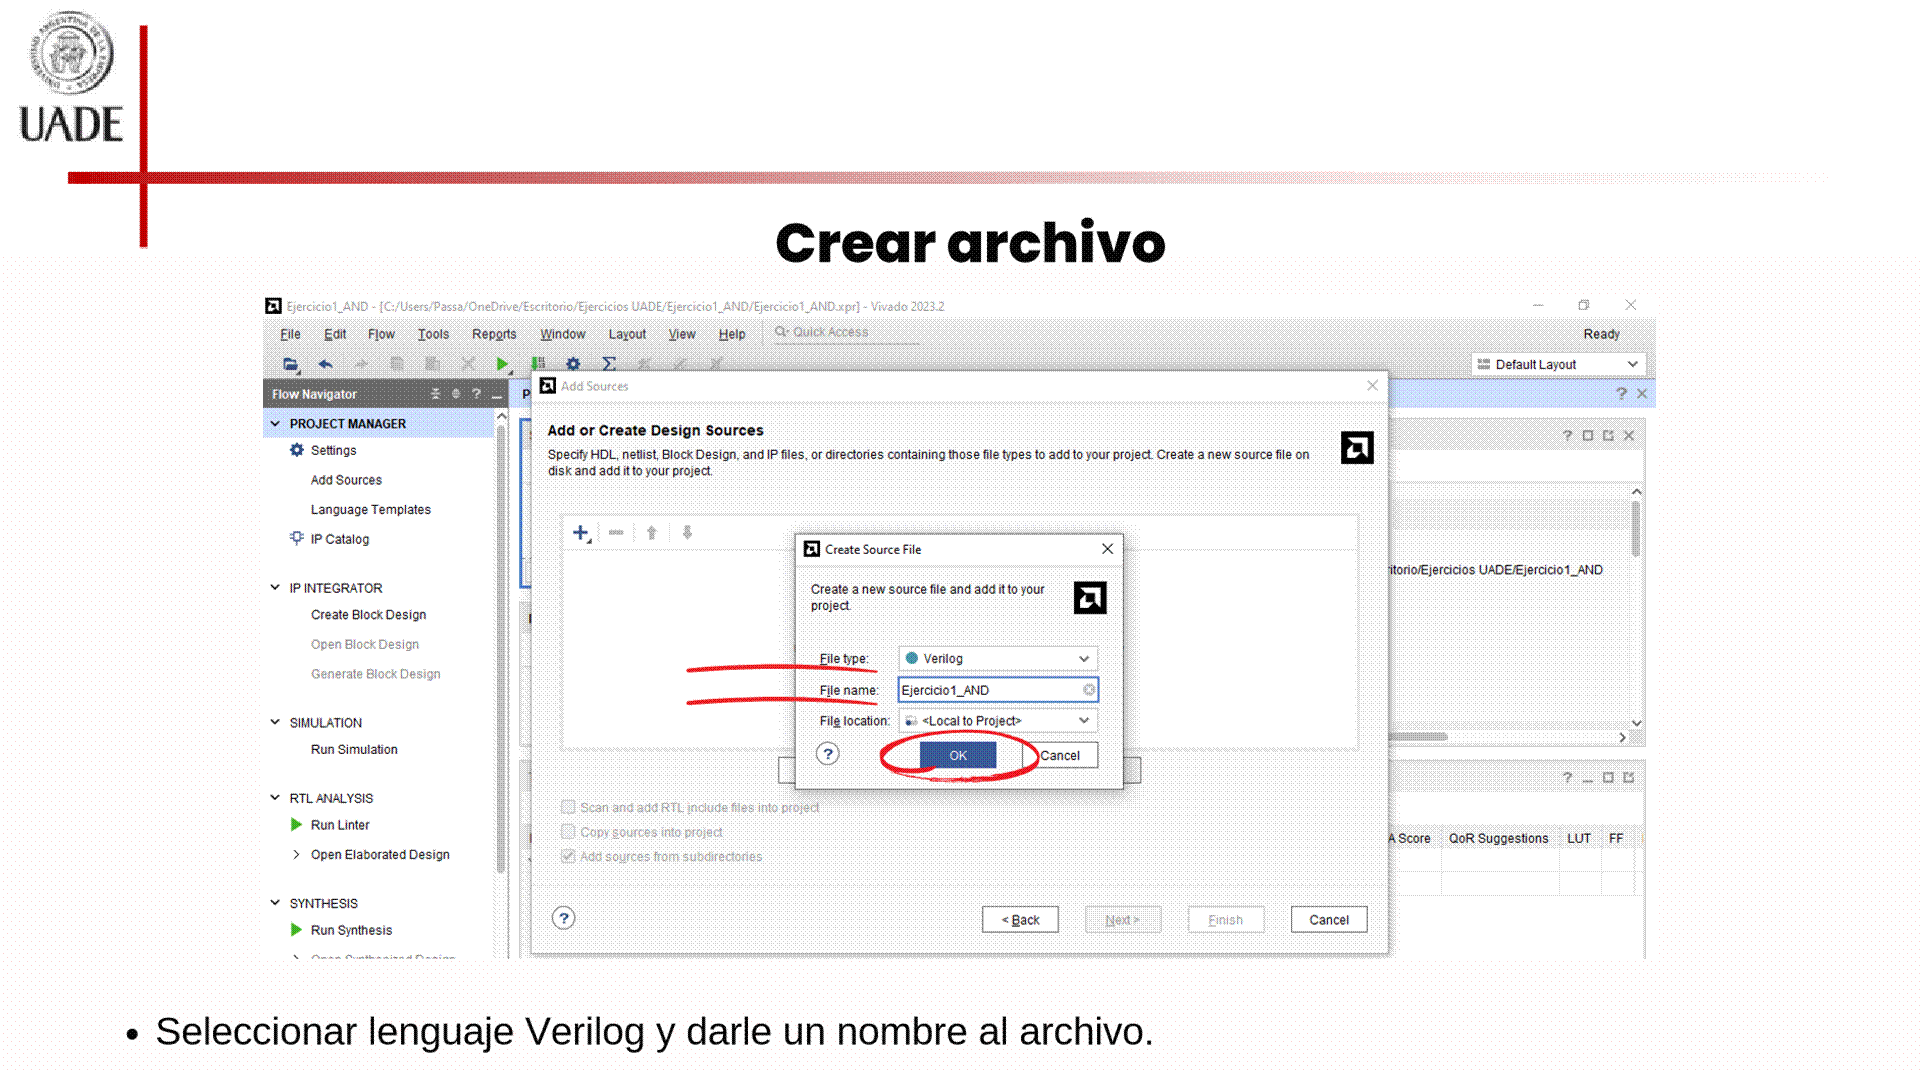The width and height of the screenshot is (1920, 1080).
Task: Open the File type Verilog dropdown
Action: coord(997,658)
